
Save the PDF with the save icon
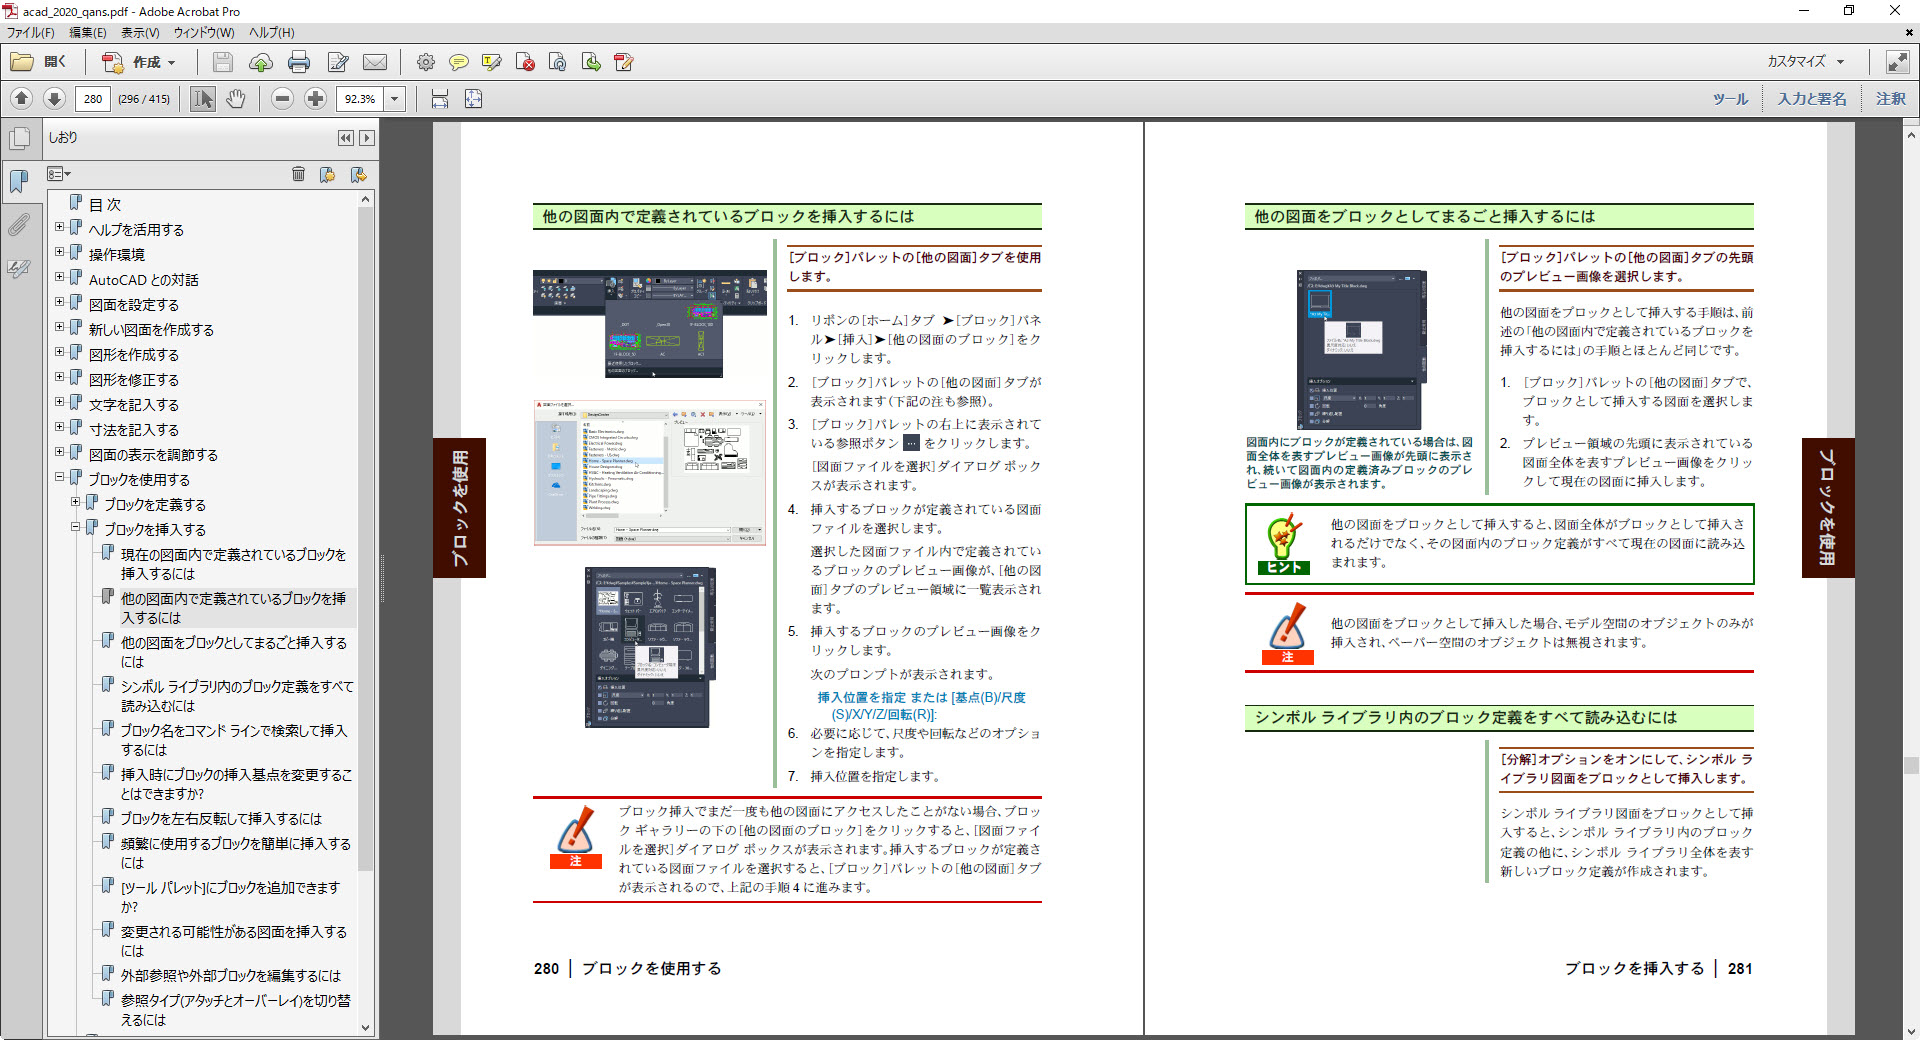[222, 62]
